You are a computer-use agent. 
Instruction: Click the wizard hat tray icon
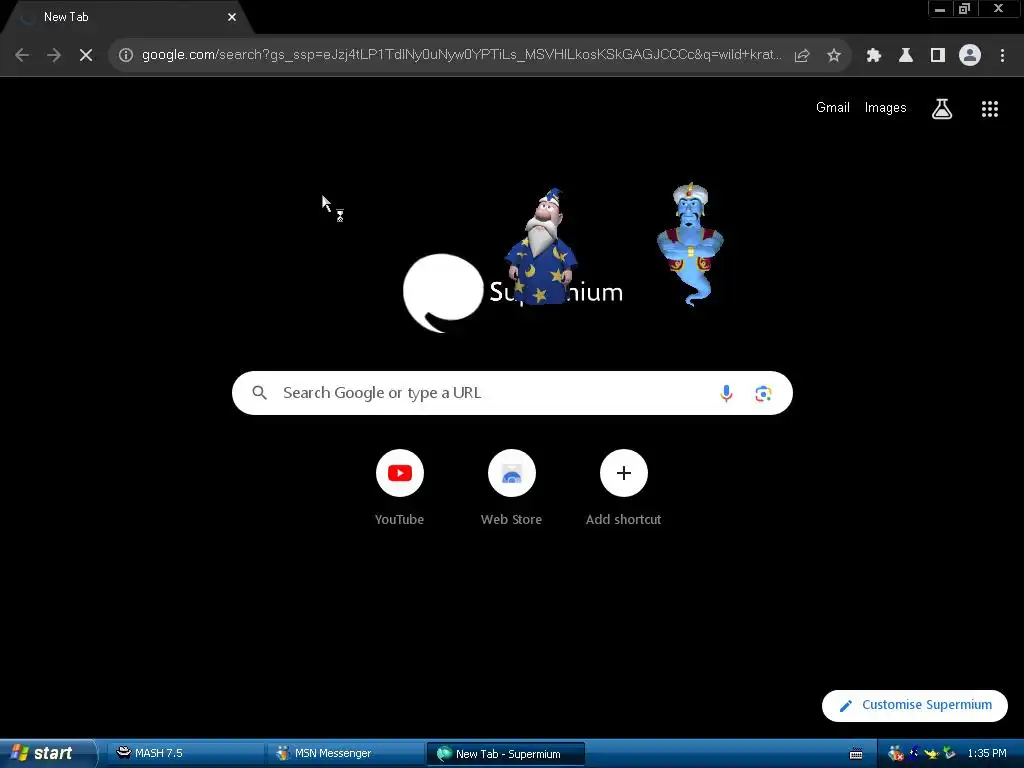[914, 752]
